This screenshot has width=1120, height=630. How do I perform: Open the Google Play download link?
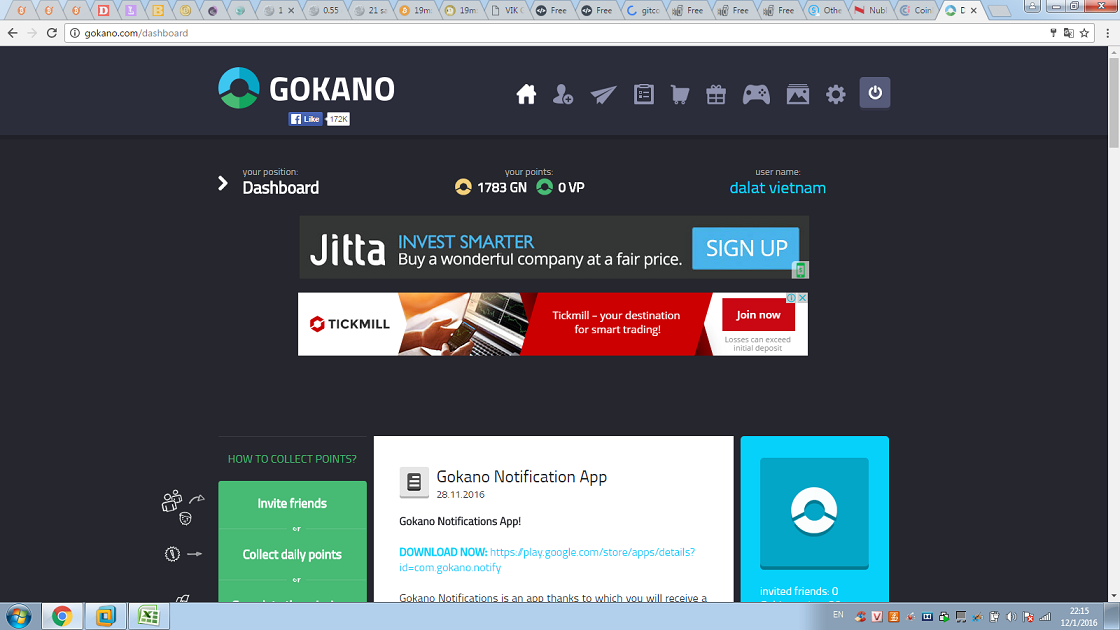[x=547, y=559]
